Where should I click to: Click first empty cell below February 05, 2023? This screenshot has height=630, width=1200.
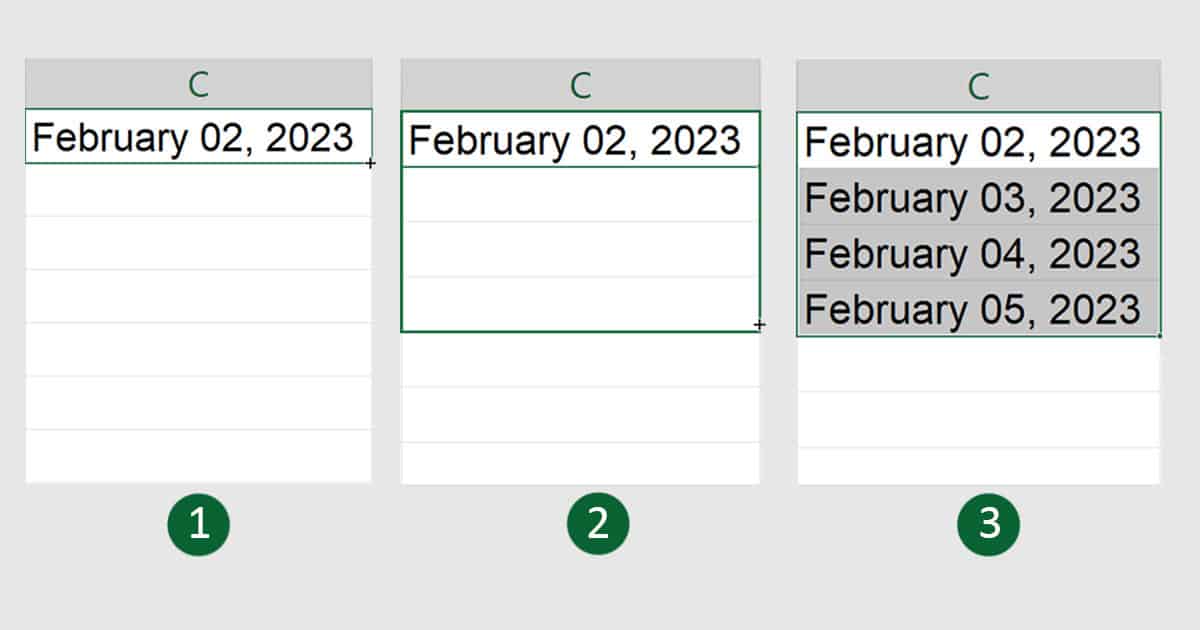(978, 364)
